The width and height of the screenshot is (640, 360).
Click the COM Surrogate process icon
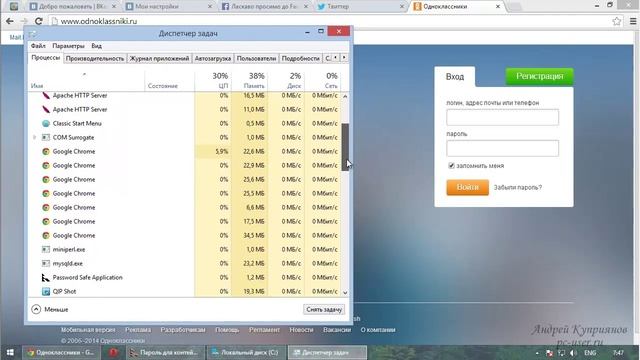(x=46, y=138)
